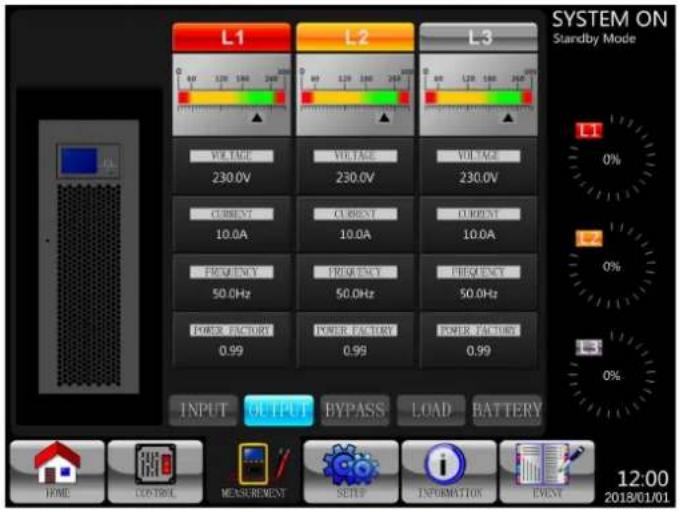Click the UPS cabinet image
Image resolution: width=679 pixels, height=512 pixels.
click(x=89, y=256)
